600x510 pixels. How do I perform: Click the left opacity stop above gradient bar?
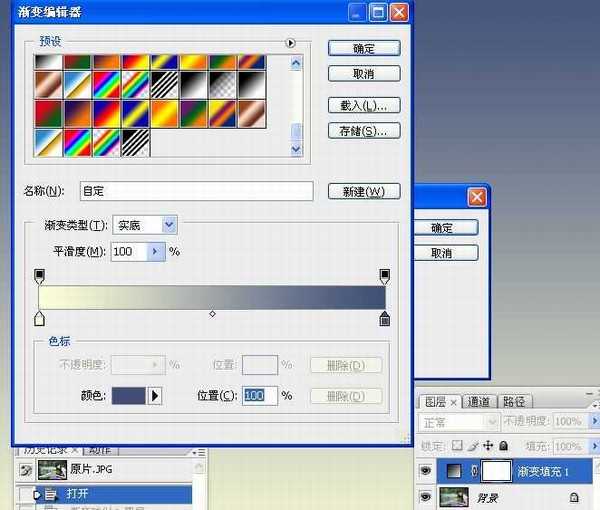[x=40, y=276]
